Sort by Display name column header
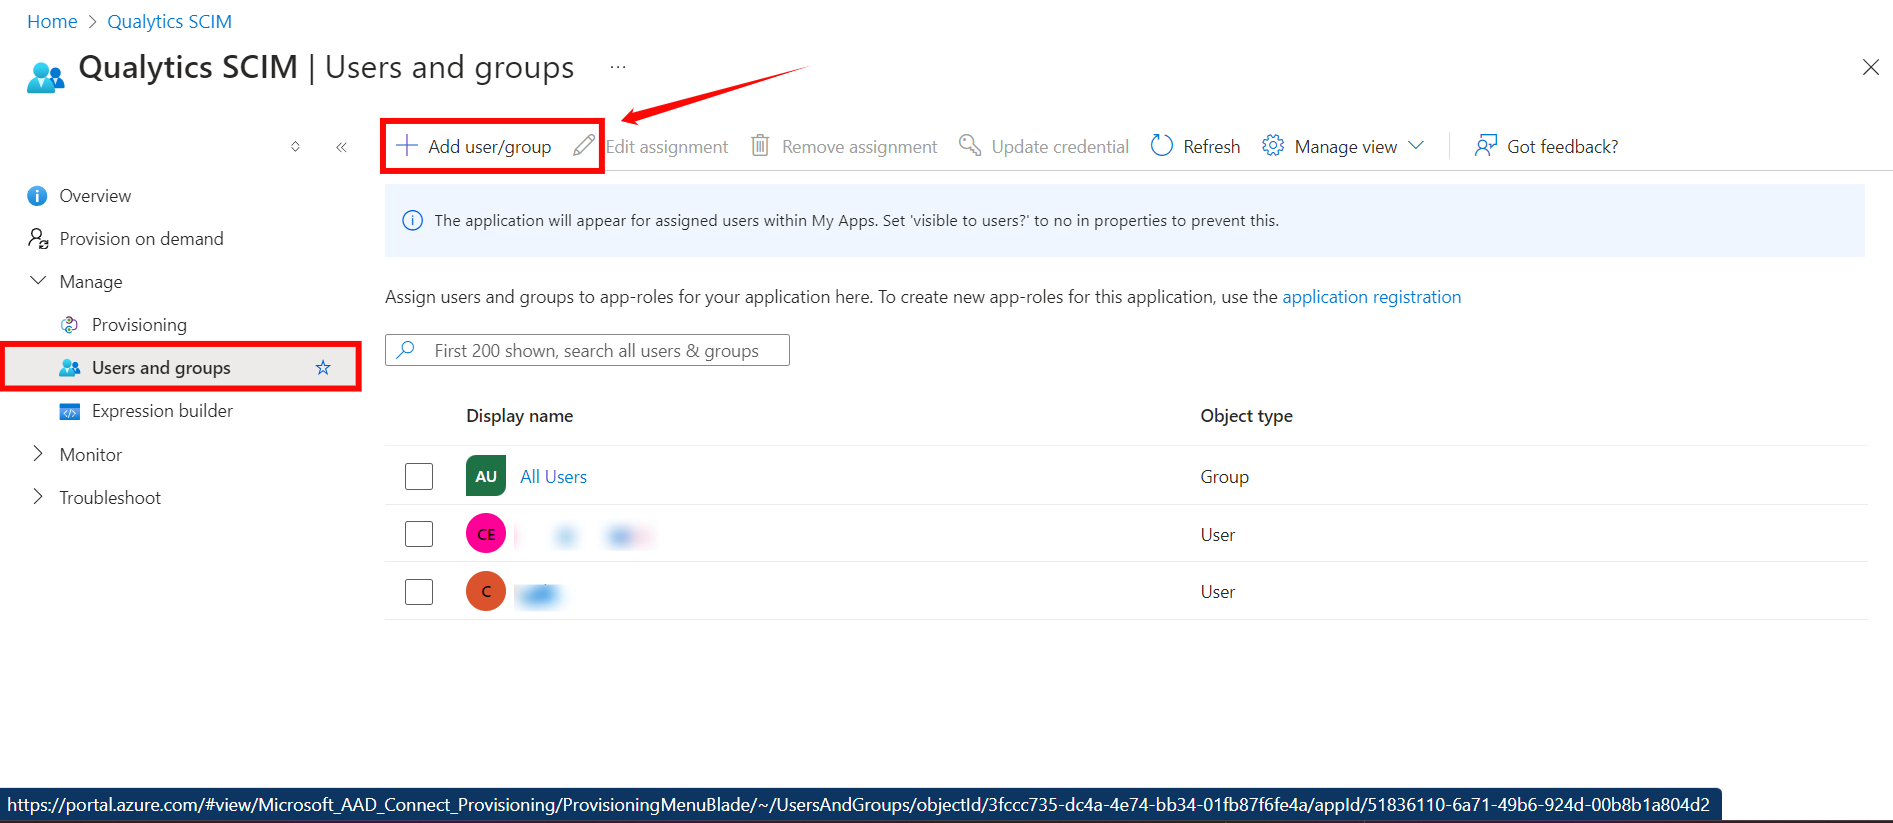Viewport: 1893px width, 823px height. (519, 416)
